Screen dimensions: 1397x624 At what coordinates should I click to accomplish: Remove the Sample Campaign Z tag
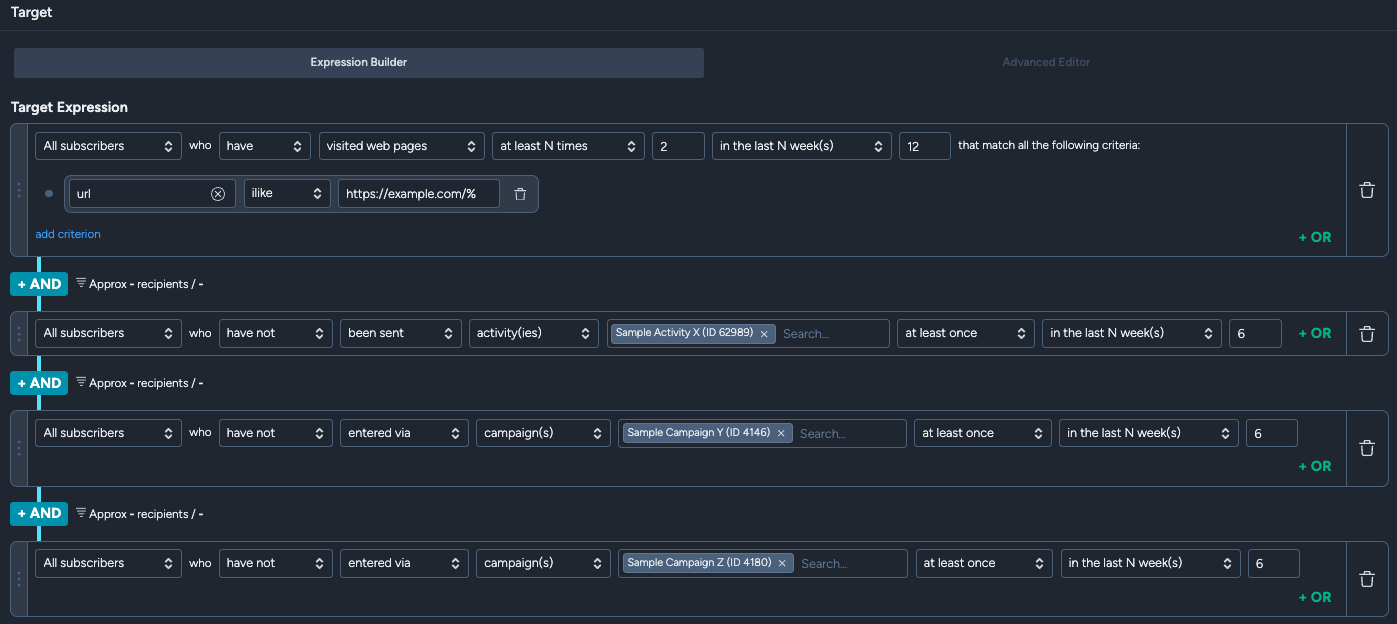[782, 563]
